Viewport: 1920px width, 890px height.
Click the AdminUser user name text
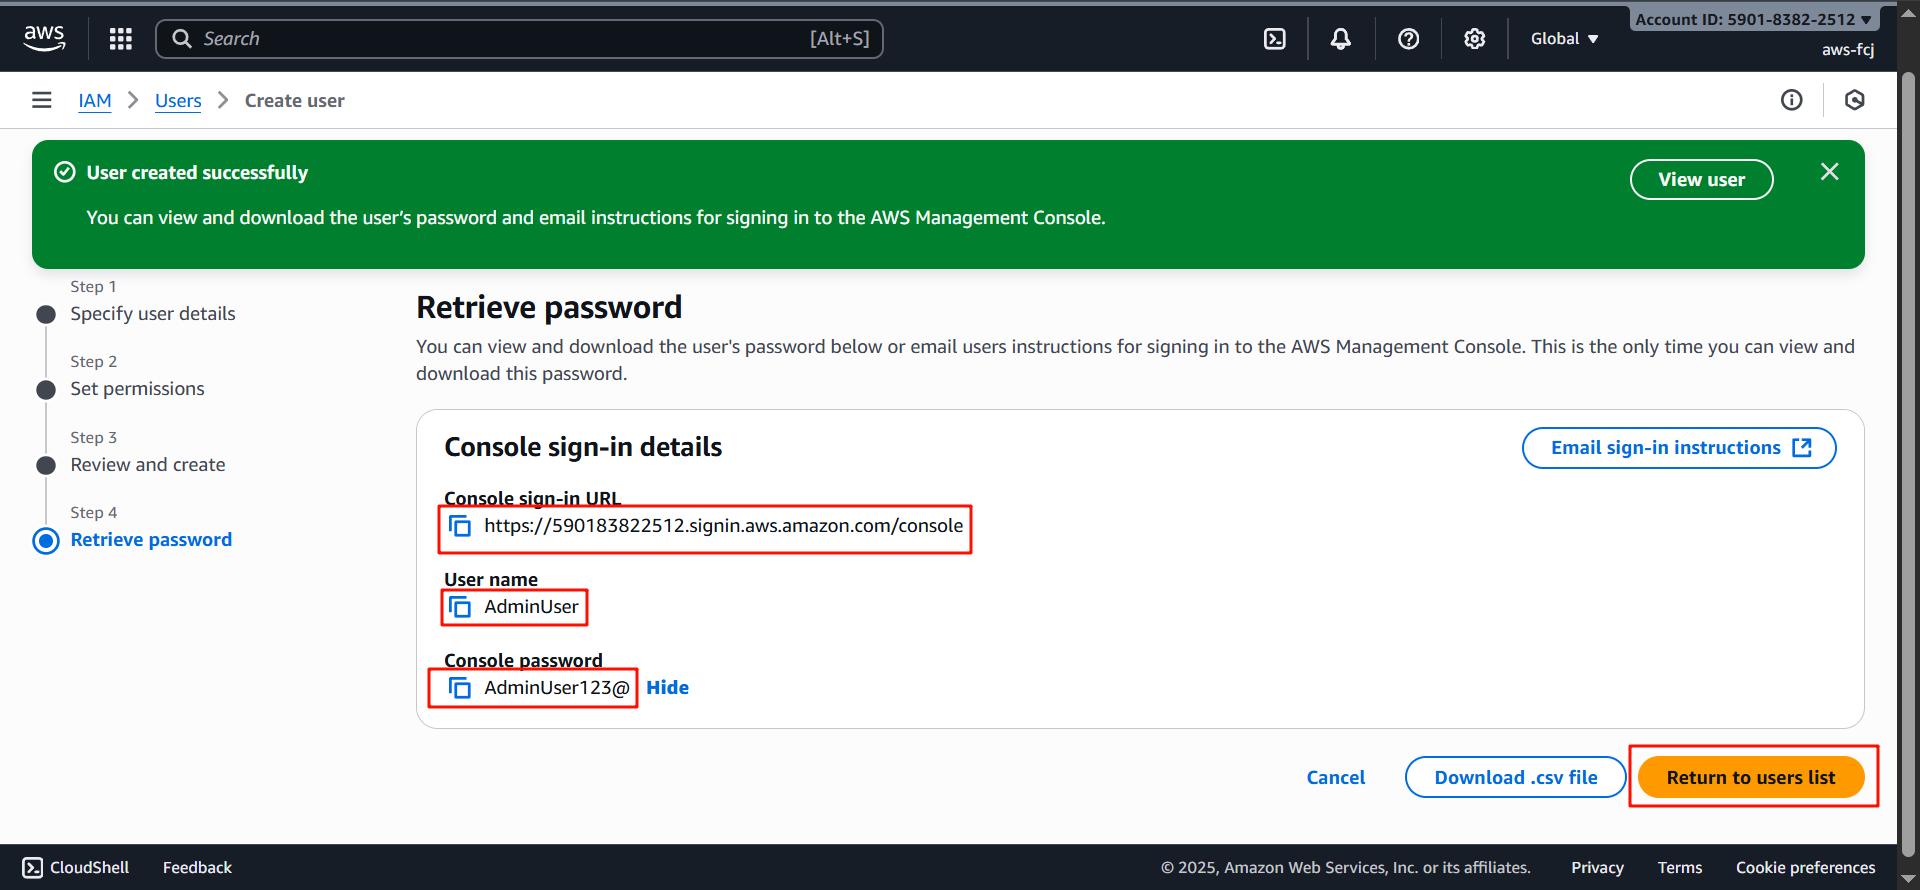(531, 607)
